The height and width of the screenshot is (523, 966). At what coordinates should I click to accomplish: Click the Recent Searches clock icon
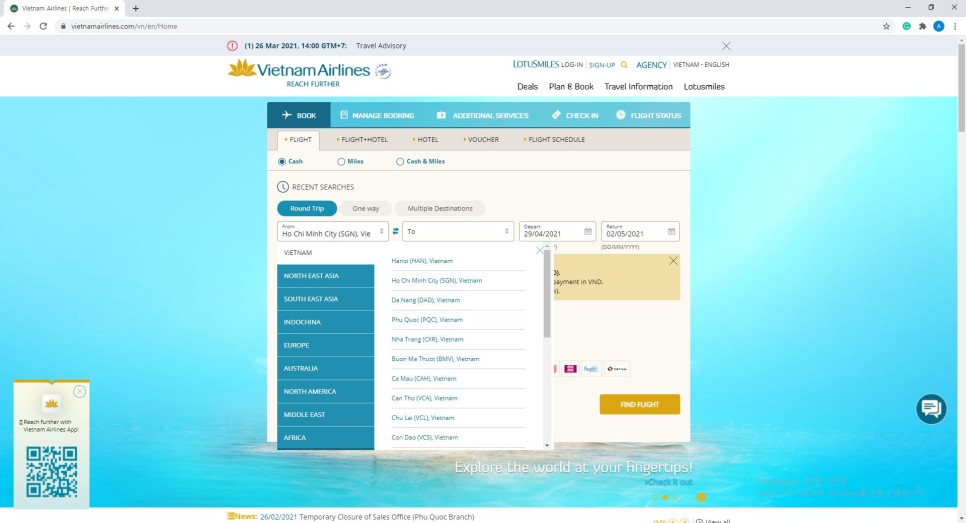[x=283, y=187]
